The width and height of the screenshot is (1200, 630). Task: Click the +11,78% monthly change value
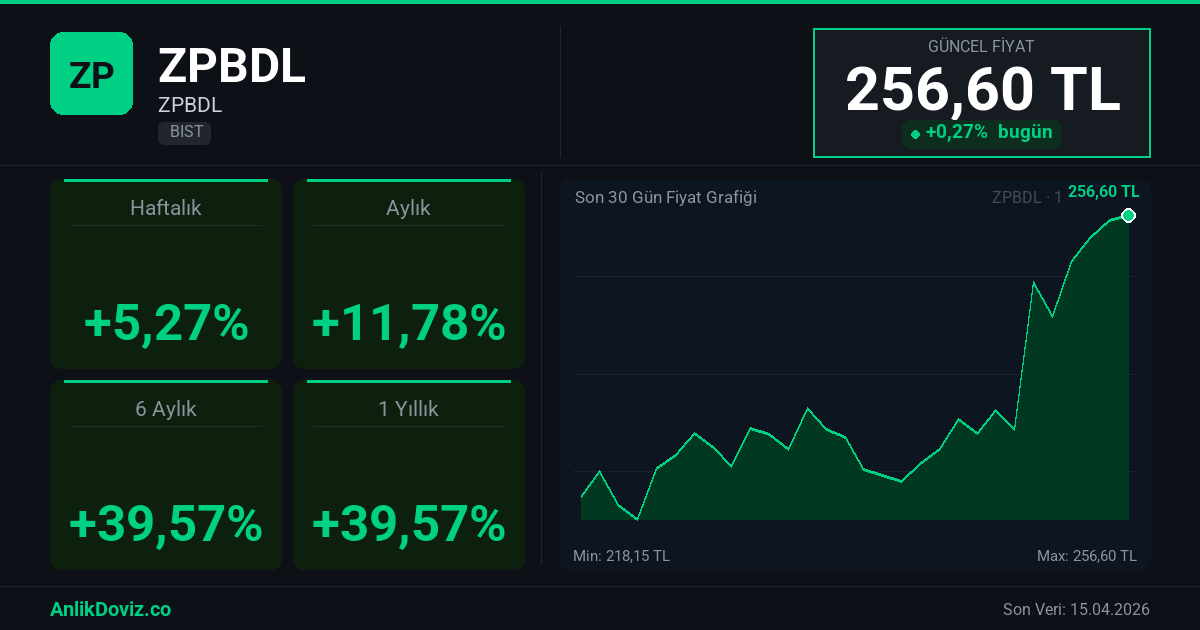408,323
